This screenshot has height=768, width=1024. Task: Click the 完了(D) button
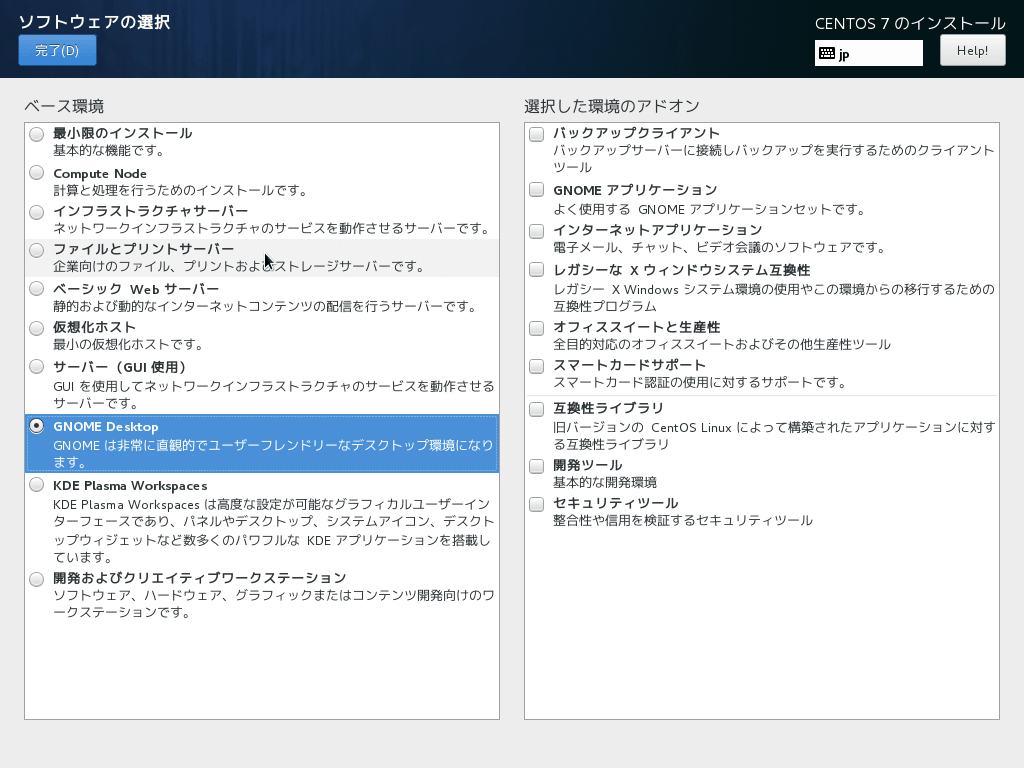(57, 49)
